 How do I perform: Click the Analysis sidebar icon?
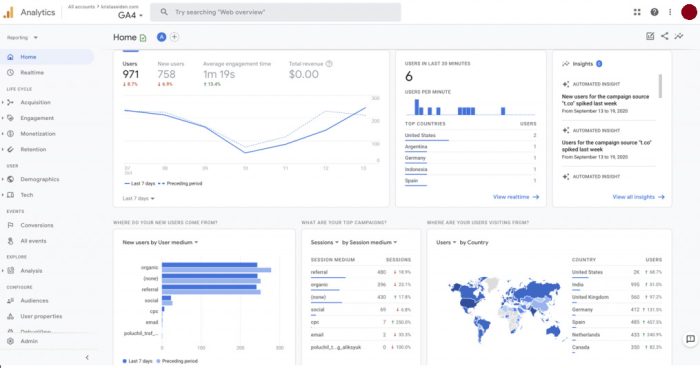pyautogui.click(x=11, y=271)
